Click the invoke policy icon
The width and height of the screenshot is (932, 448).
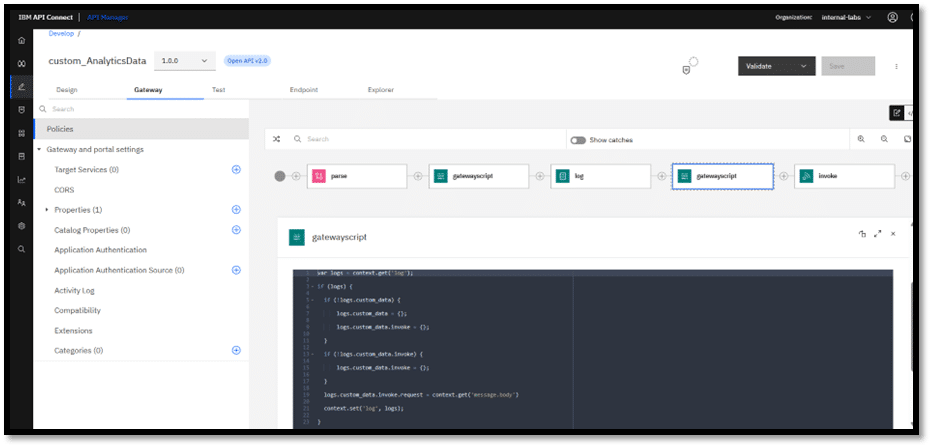pos(808,176)
